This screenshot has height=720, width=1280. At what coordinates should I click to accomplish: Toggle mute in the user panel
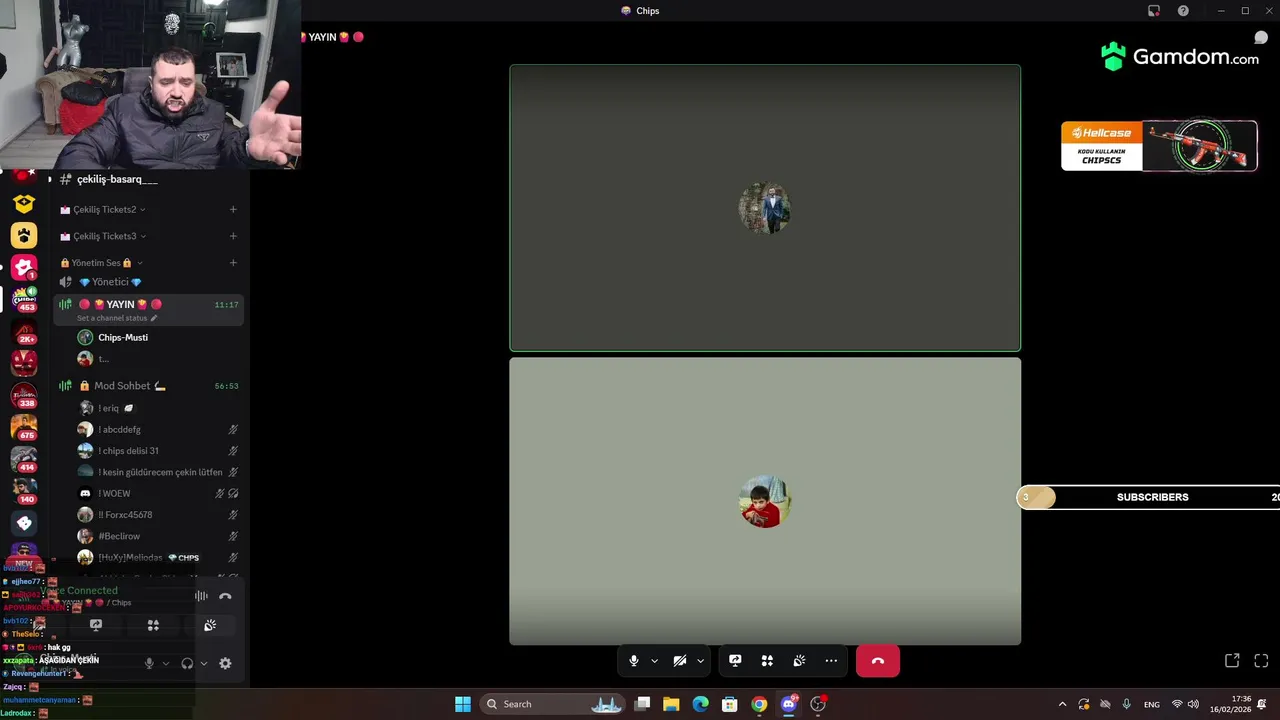[149, 663]
